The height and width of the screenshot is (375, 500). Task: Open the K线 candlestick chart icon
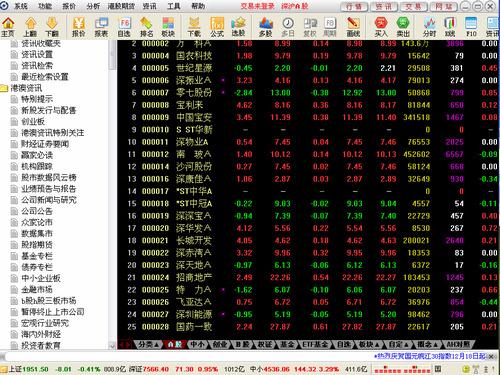(x=450, y=27)
